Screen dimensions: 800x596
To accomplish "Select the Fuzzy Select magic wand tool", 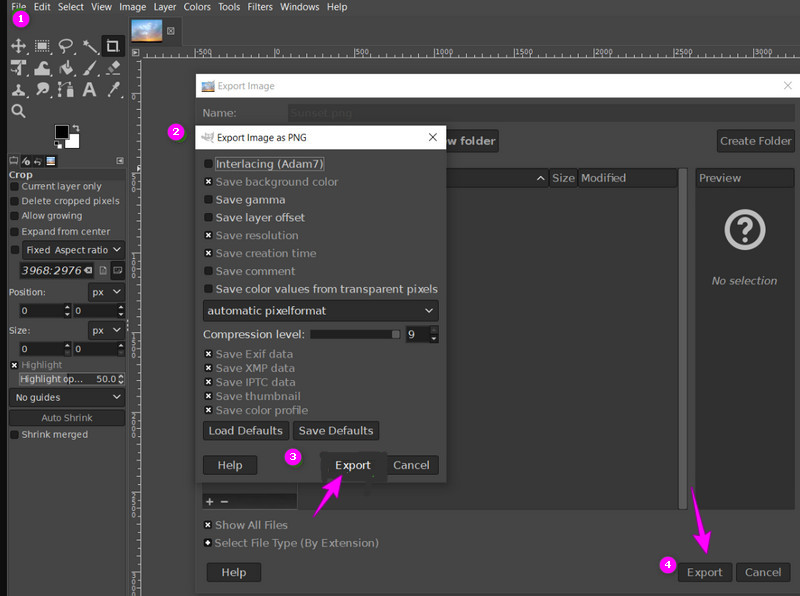I will click(x=90, y=46).
